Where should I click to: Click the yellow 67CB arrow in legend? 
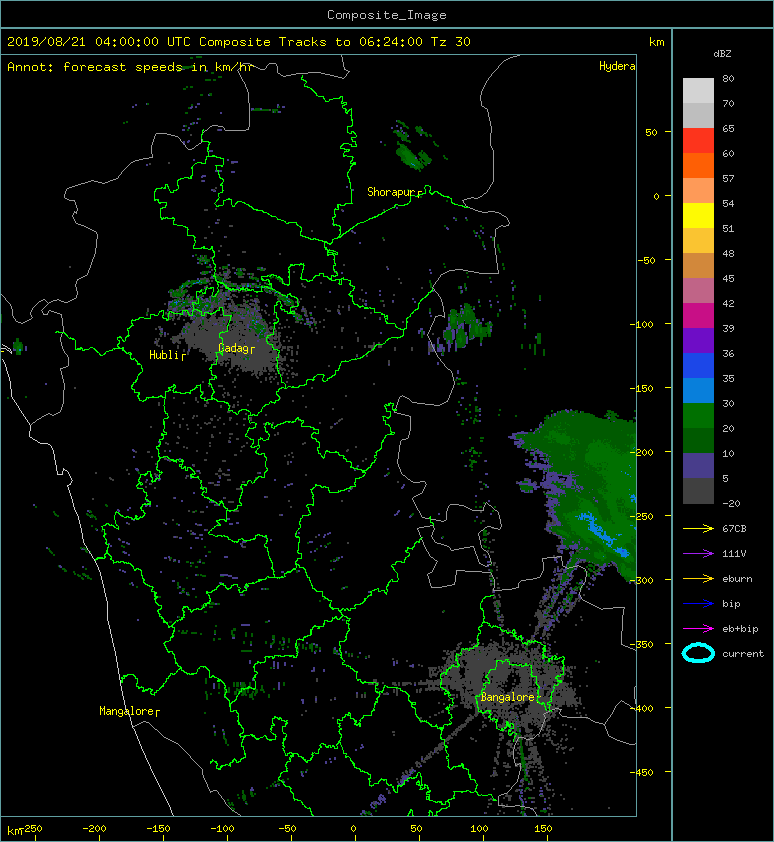point(698,529)
